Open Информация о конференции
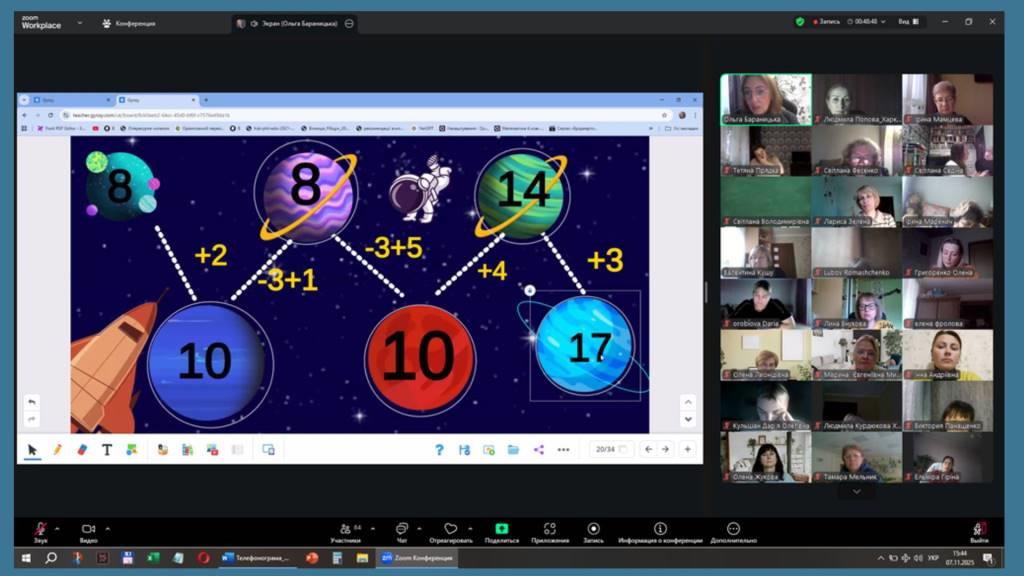1024x576 pixels. click(x=660, y=530)
